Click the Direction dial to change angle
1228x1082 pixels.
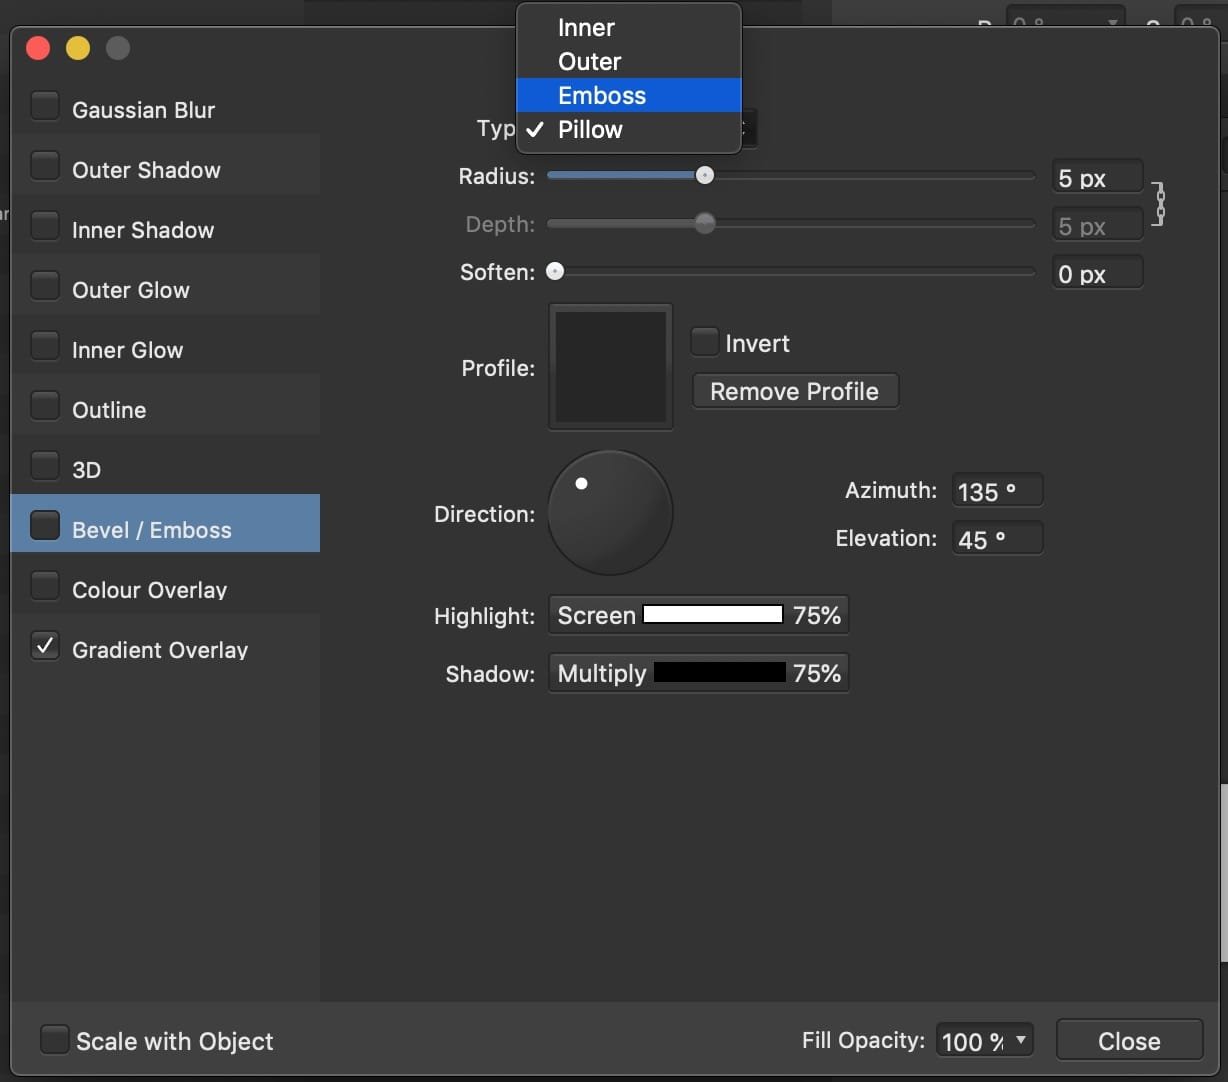[610, 513]
